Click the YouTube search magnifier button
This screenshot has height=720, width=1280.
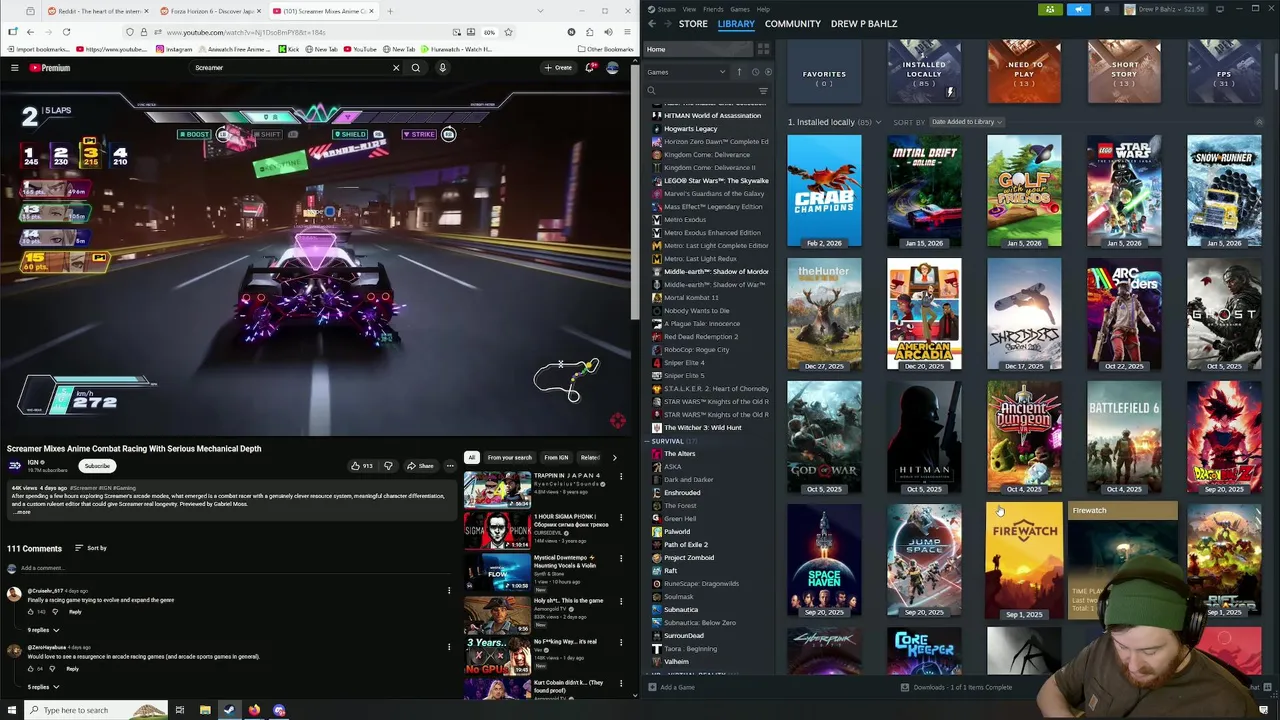point(416,68)
